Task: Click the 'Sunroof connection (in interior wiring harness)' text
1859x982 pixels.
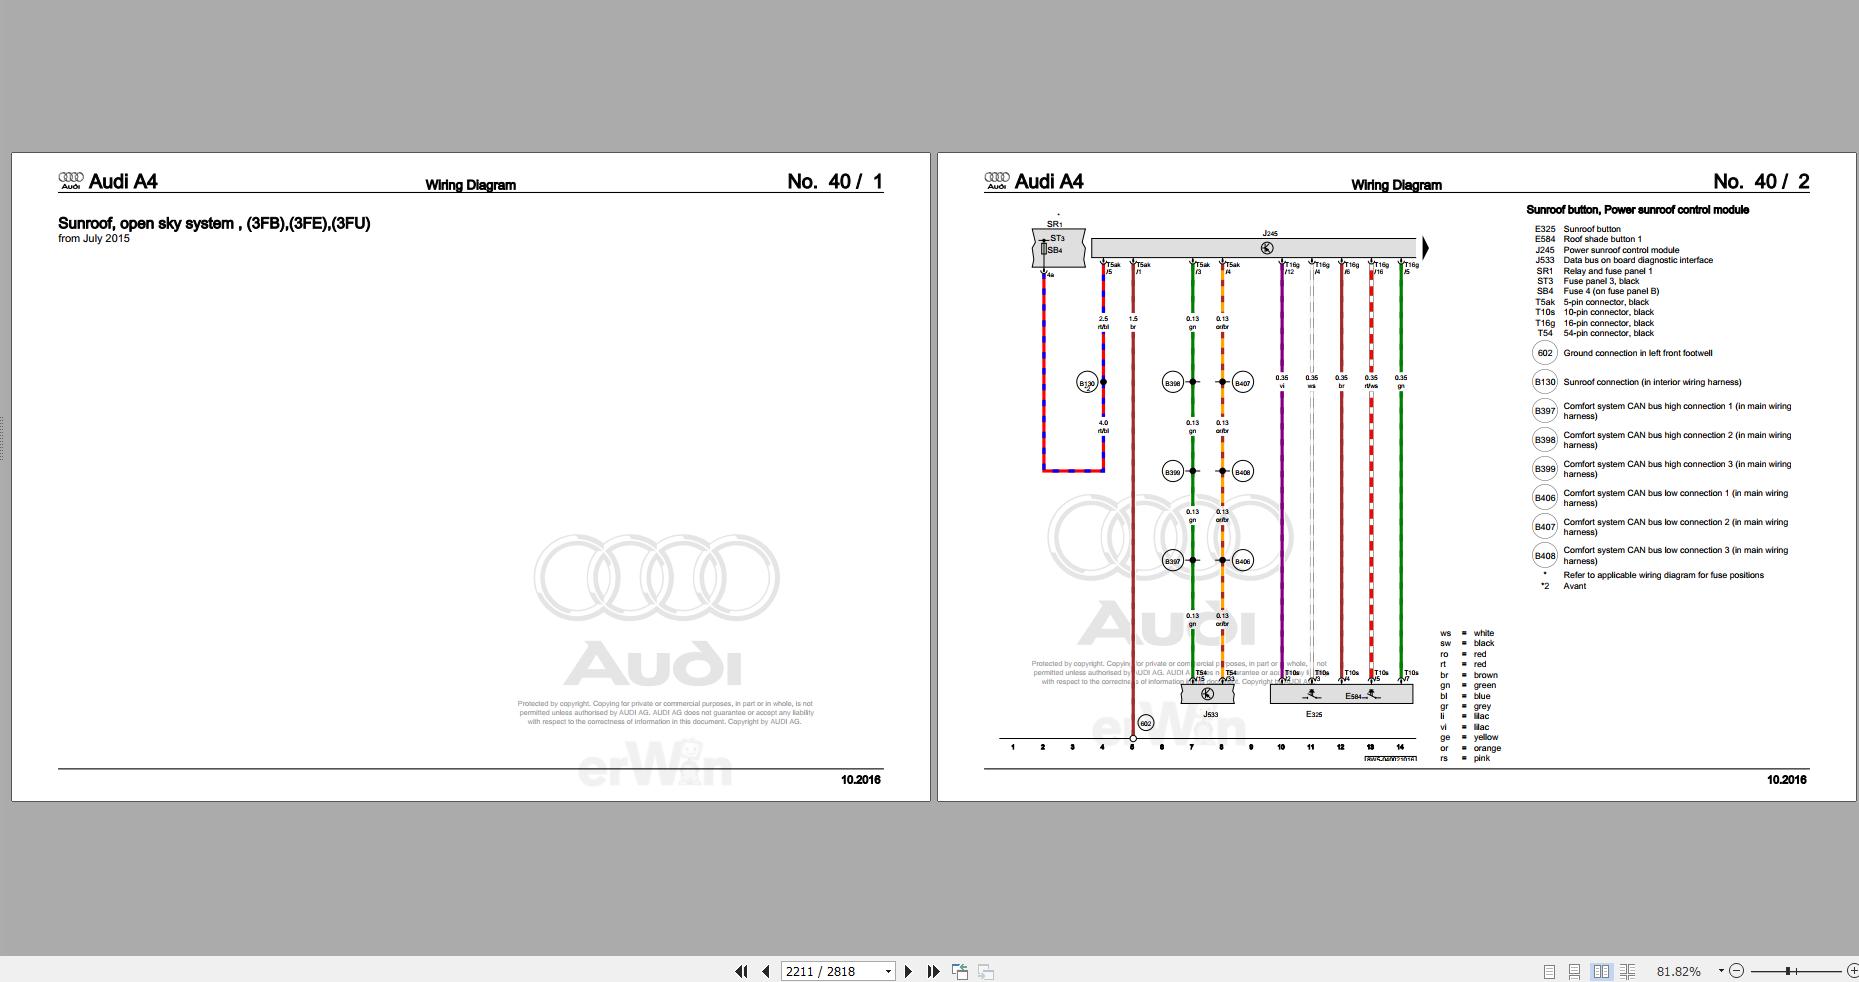Action: pyautogui.click(x=1652, y=382)
